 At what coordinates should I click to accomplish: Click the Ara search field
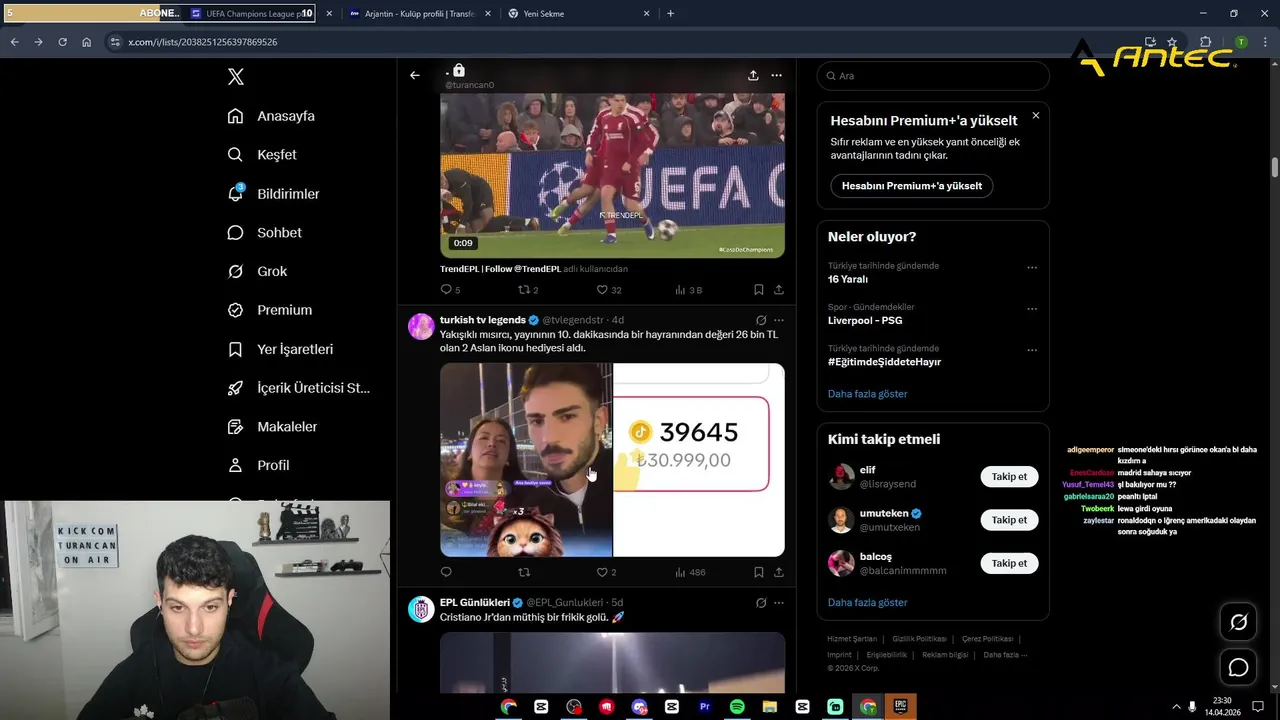pyautogui.click(x=933, y=76)
